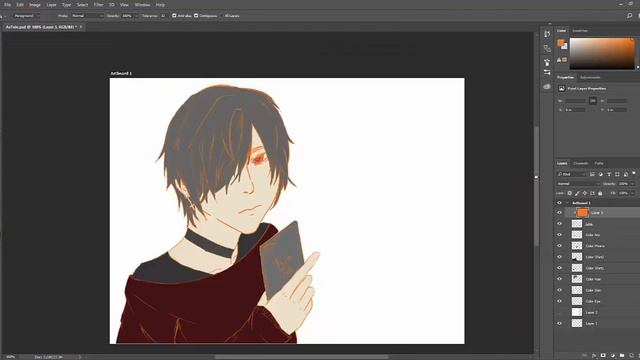This screenshot has width=640, height=360.
Task: Toggle the layer filtering switch on
Action: point(633,173)
